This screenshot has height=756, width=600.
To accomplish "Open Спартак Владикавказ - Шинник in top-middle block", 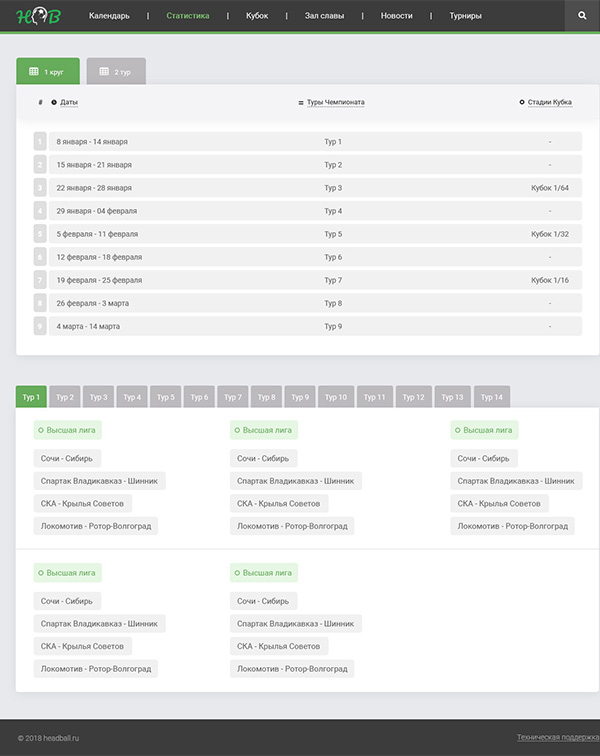I will (296, 481).
